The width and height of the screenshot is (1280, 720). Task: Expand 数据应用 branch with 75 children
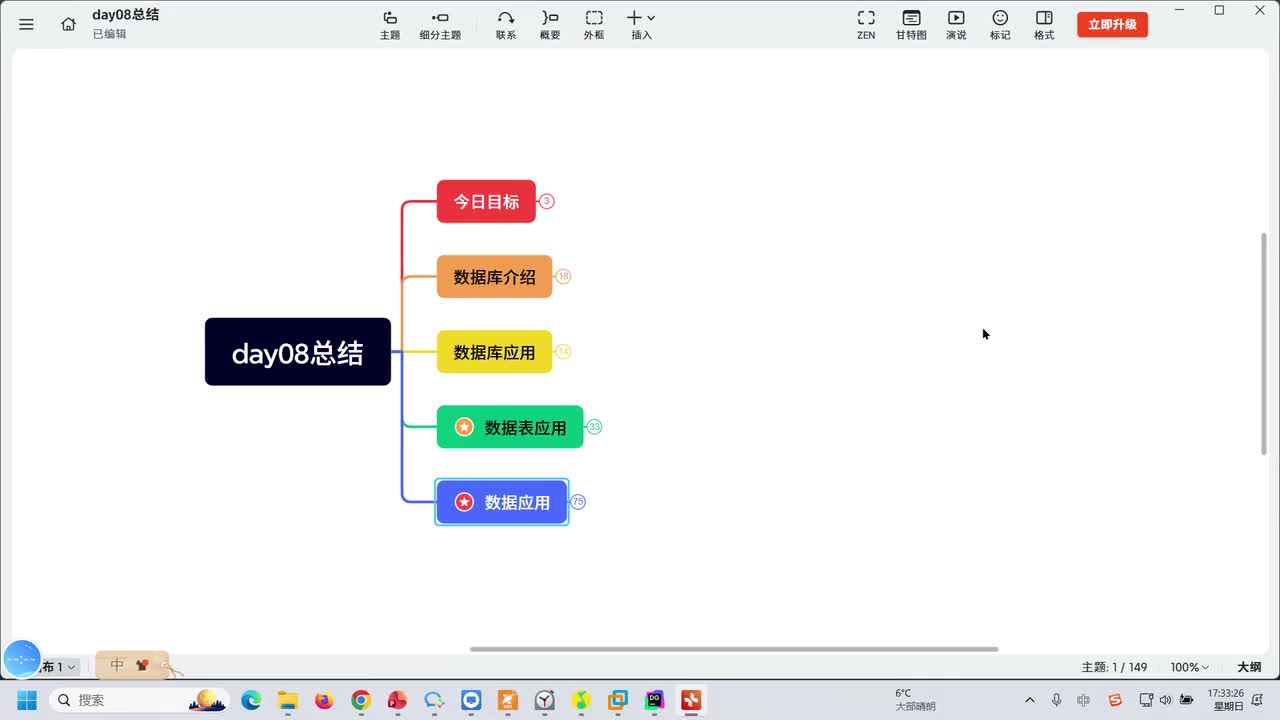pos(578,502)
